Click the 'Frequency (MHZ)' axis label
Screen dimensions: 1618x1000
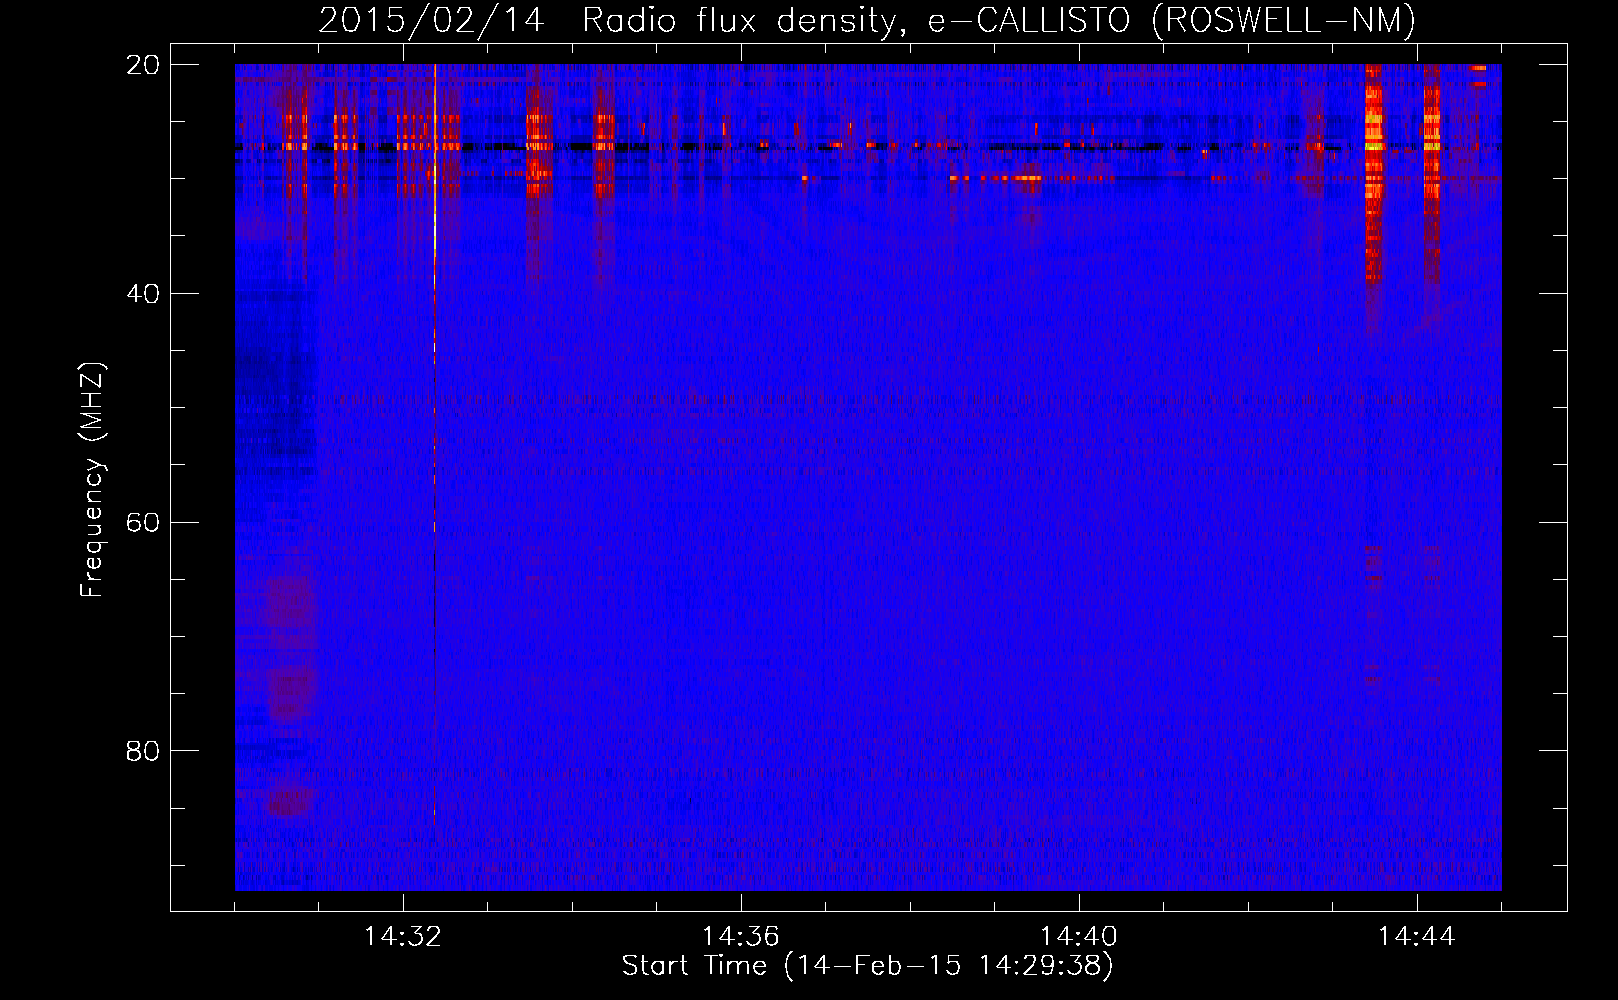pos(92,480)
